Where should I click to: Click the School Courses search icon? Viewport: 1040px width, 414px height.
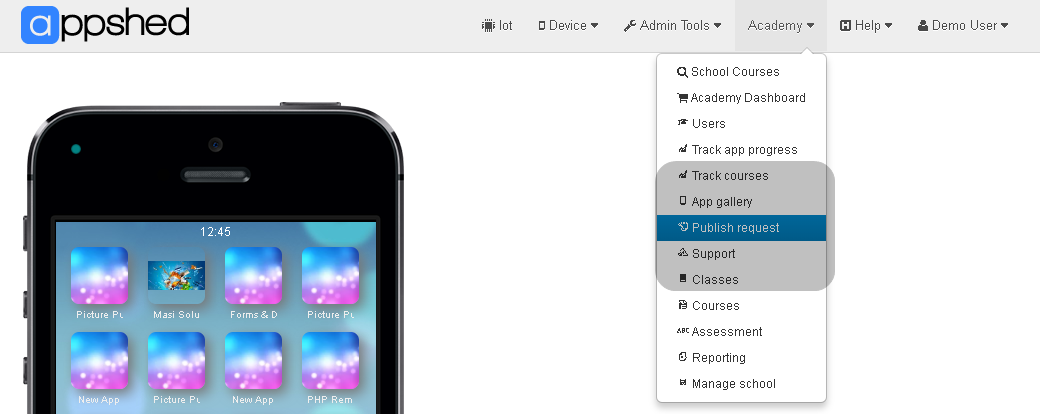click(682, 72)
